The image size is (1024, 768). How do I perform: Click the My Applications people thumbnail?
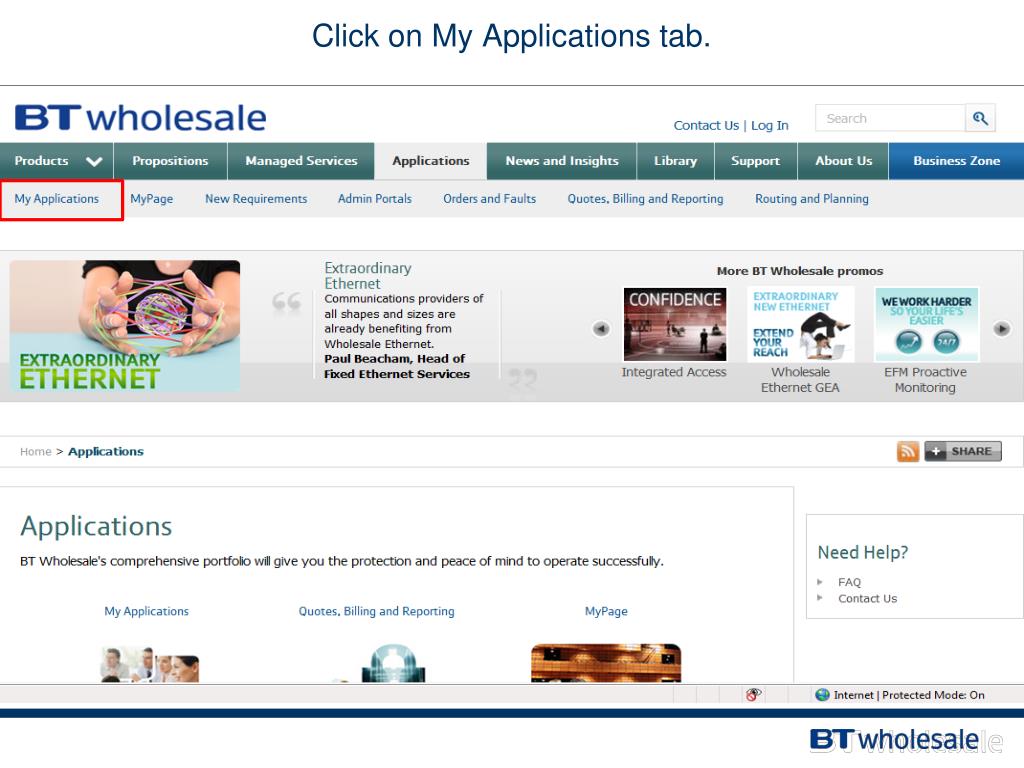pos(150,664)
